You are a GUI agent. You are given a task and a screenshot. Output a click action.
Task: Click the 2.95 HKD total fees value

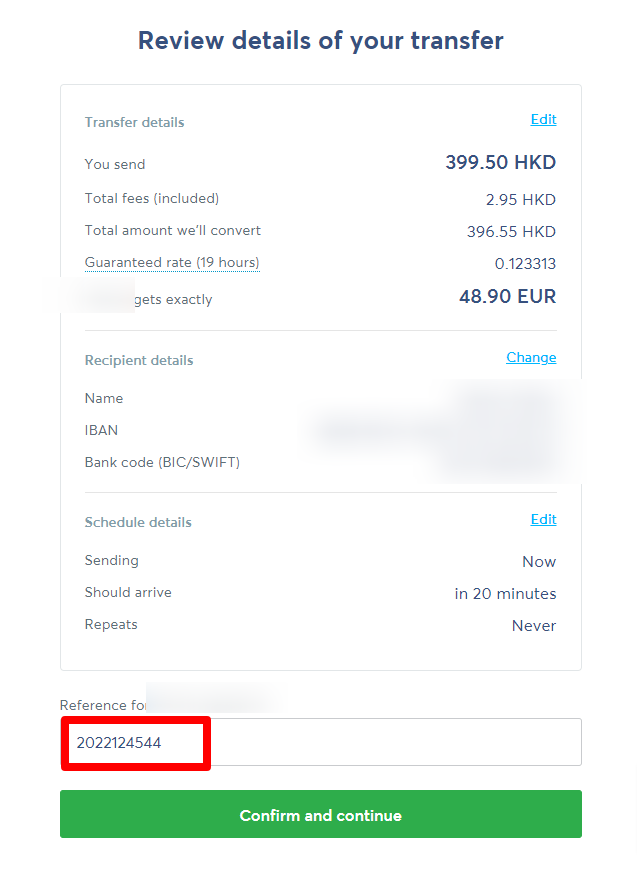coord(520,200)
